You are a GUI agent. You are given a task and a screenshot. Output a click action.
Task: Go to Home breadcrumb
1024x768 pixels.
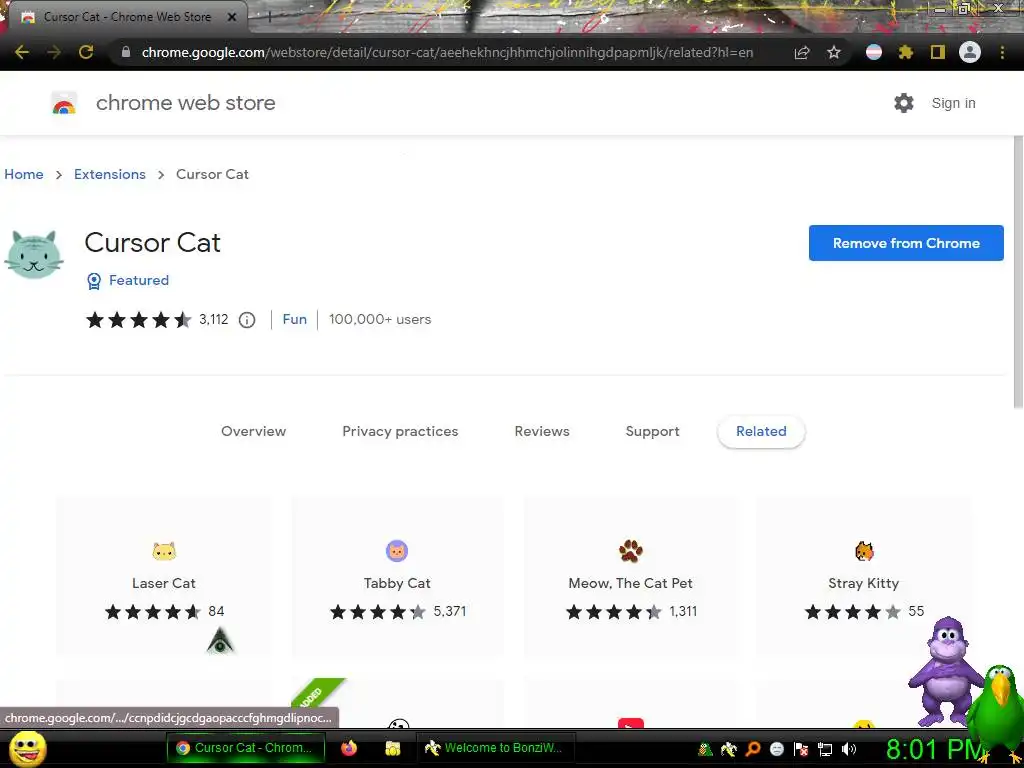tap(24, 174)
